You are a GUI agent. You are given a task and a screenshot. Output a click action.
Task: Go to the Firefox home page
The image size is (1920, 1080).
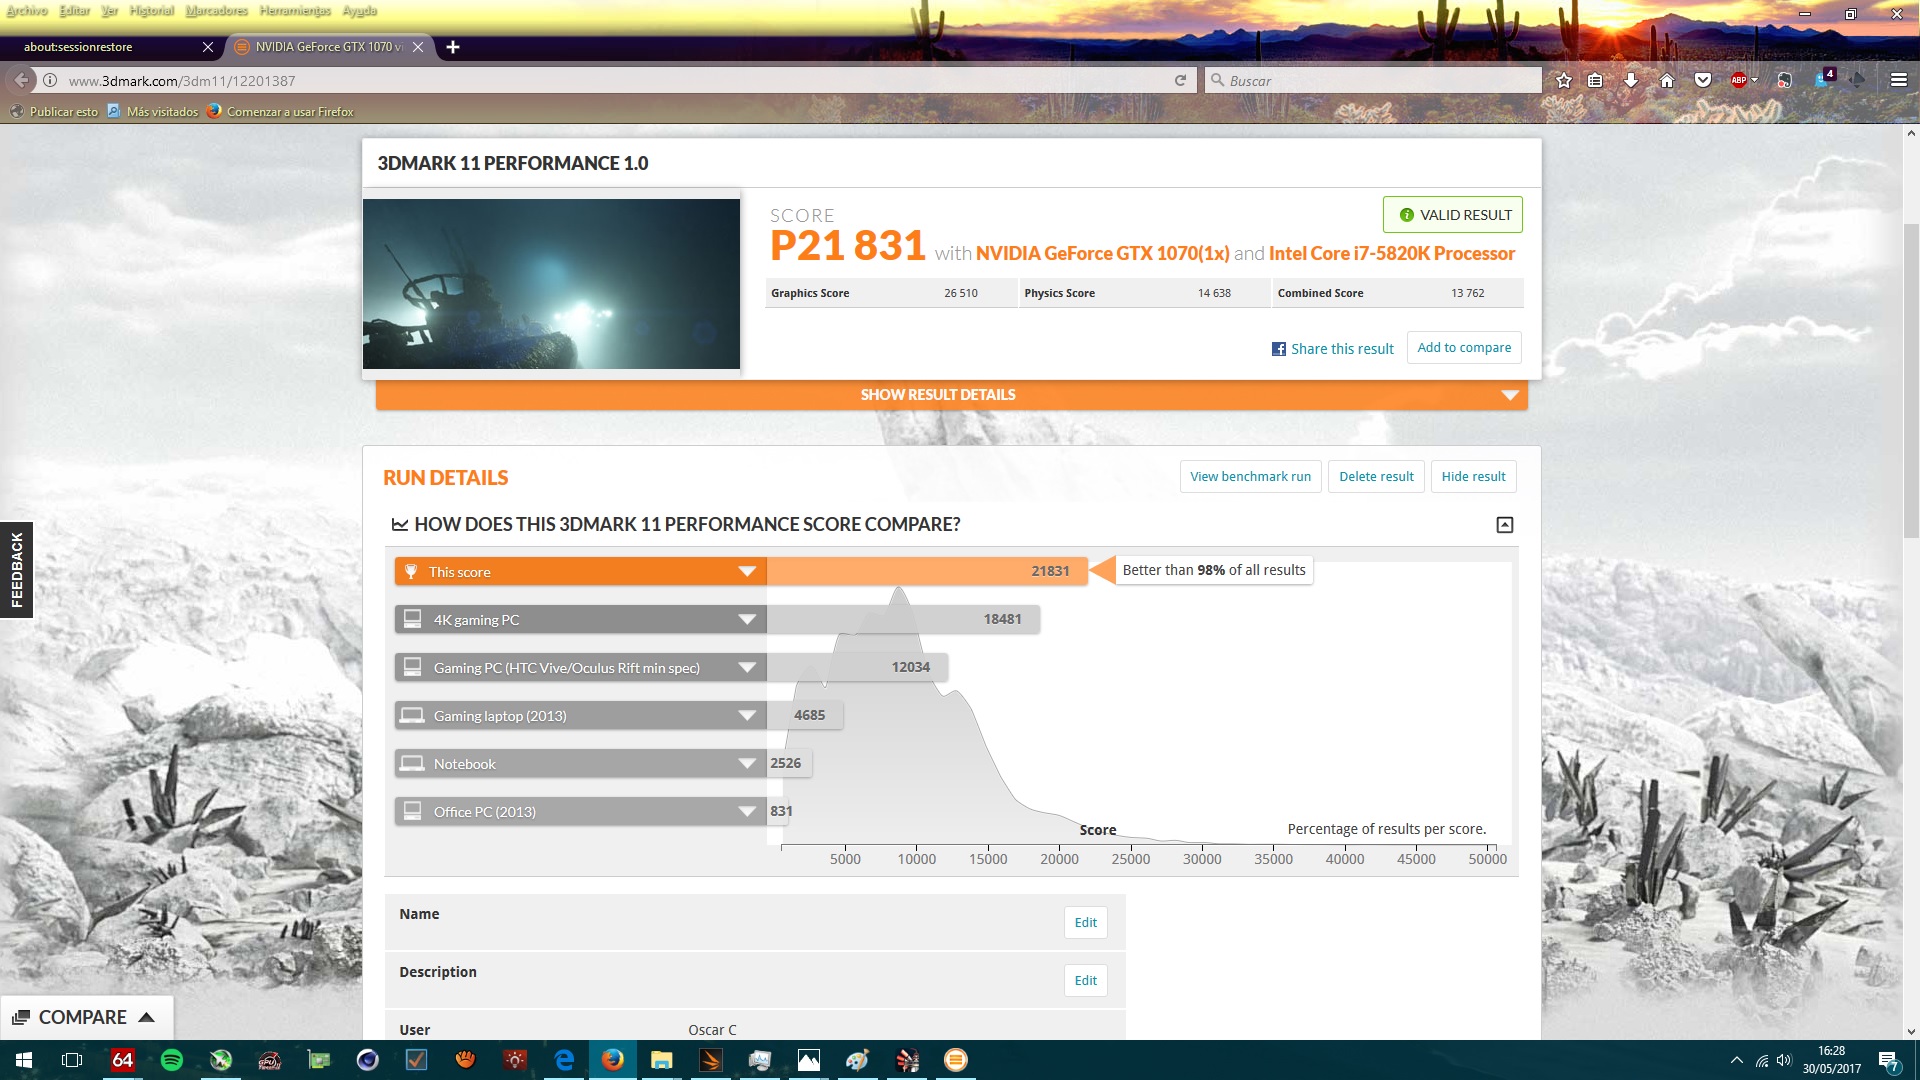[1667, 81]
